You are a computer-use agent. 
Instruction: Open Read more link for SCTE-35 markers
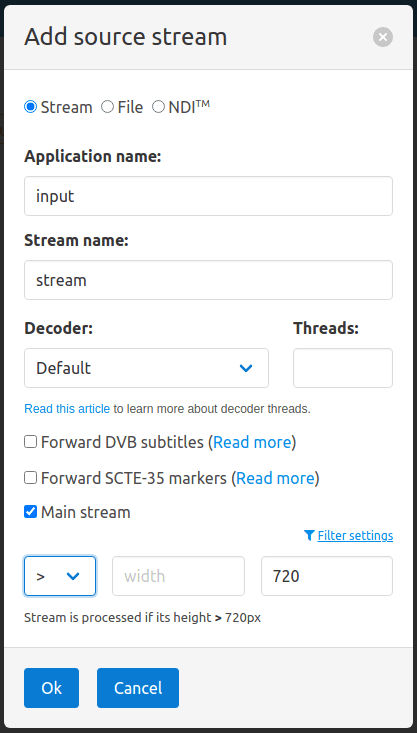pyautogui.click(x=275, y=478)
